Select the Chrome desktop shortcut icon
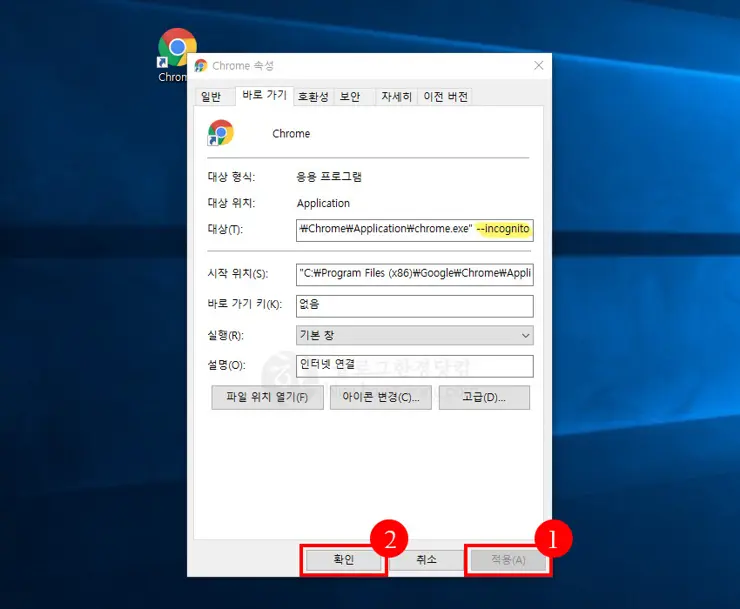 tap(177, 49)
